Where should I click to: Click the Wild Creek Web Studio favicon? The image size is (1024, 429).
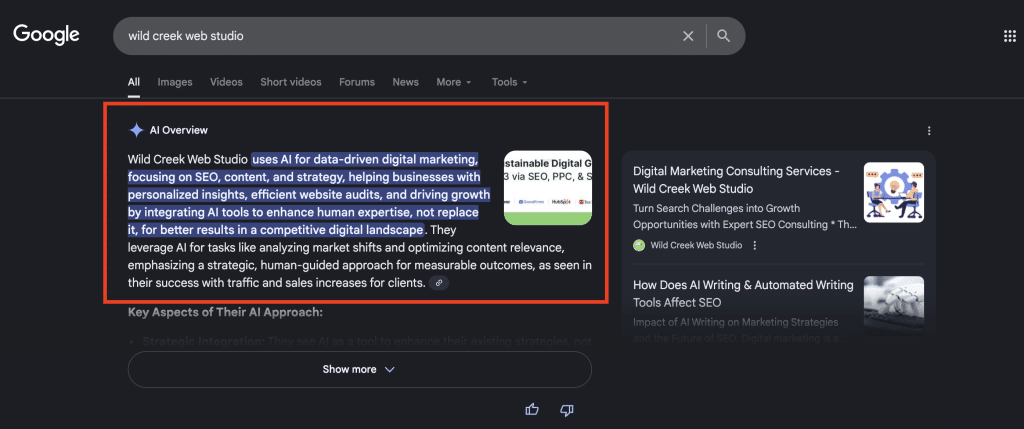(639, 246)
